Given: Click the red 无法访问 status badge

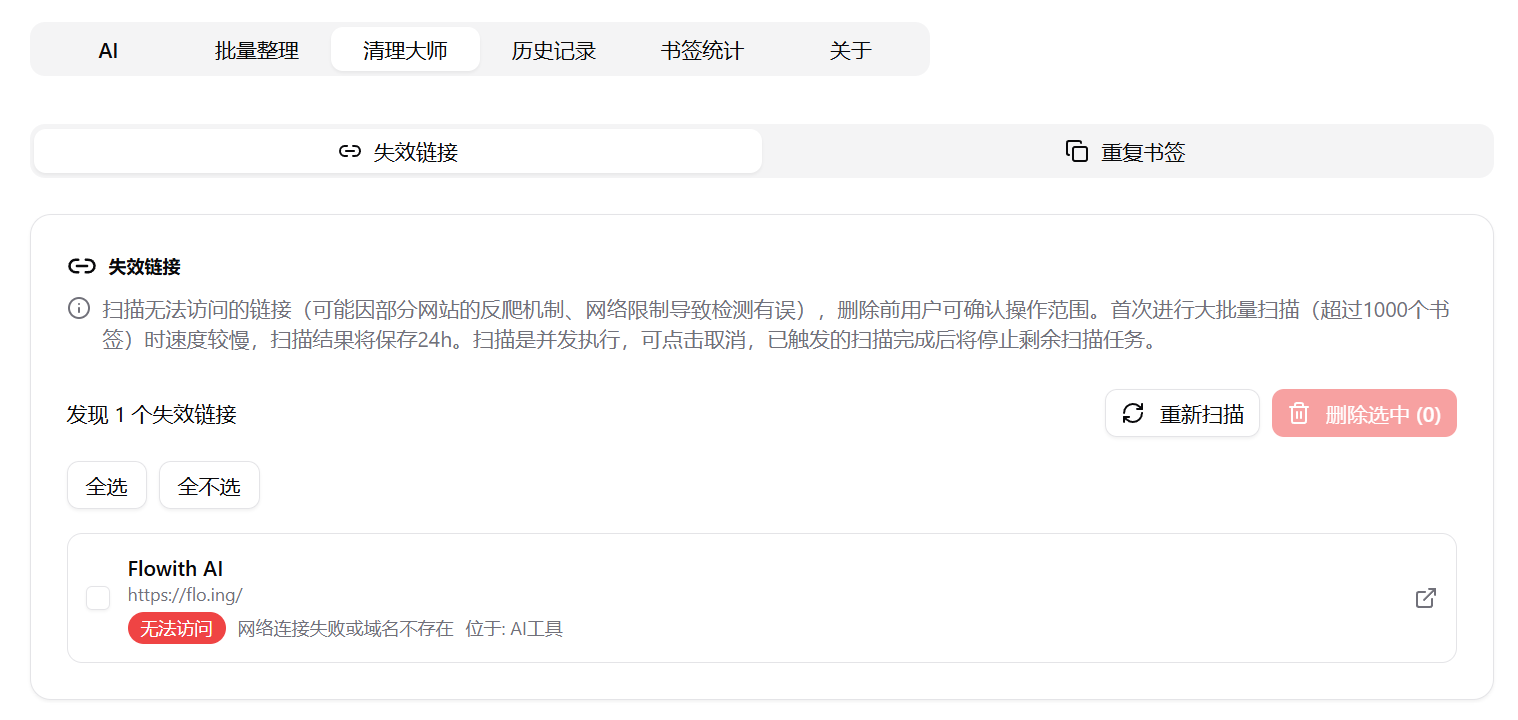Looking at the screenshot, I should click(x=176, y=628).
